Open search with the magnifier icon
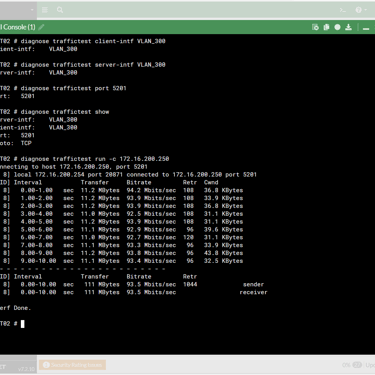 coord(60,10)
